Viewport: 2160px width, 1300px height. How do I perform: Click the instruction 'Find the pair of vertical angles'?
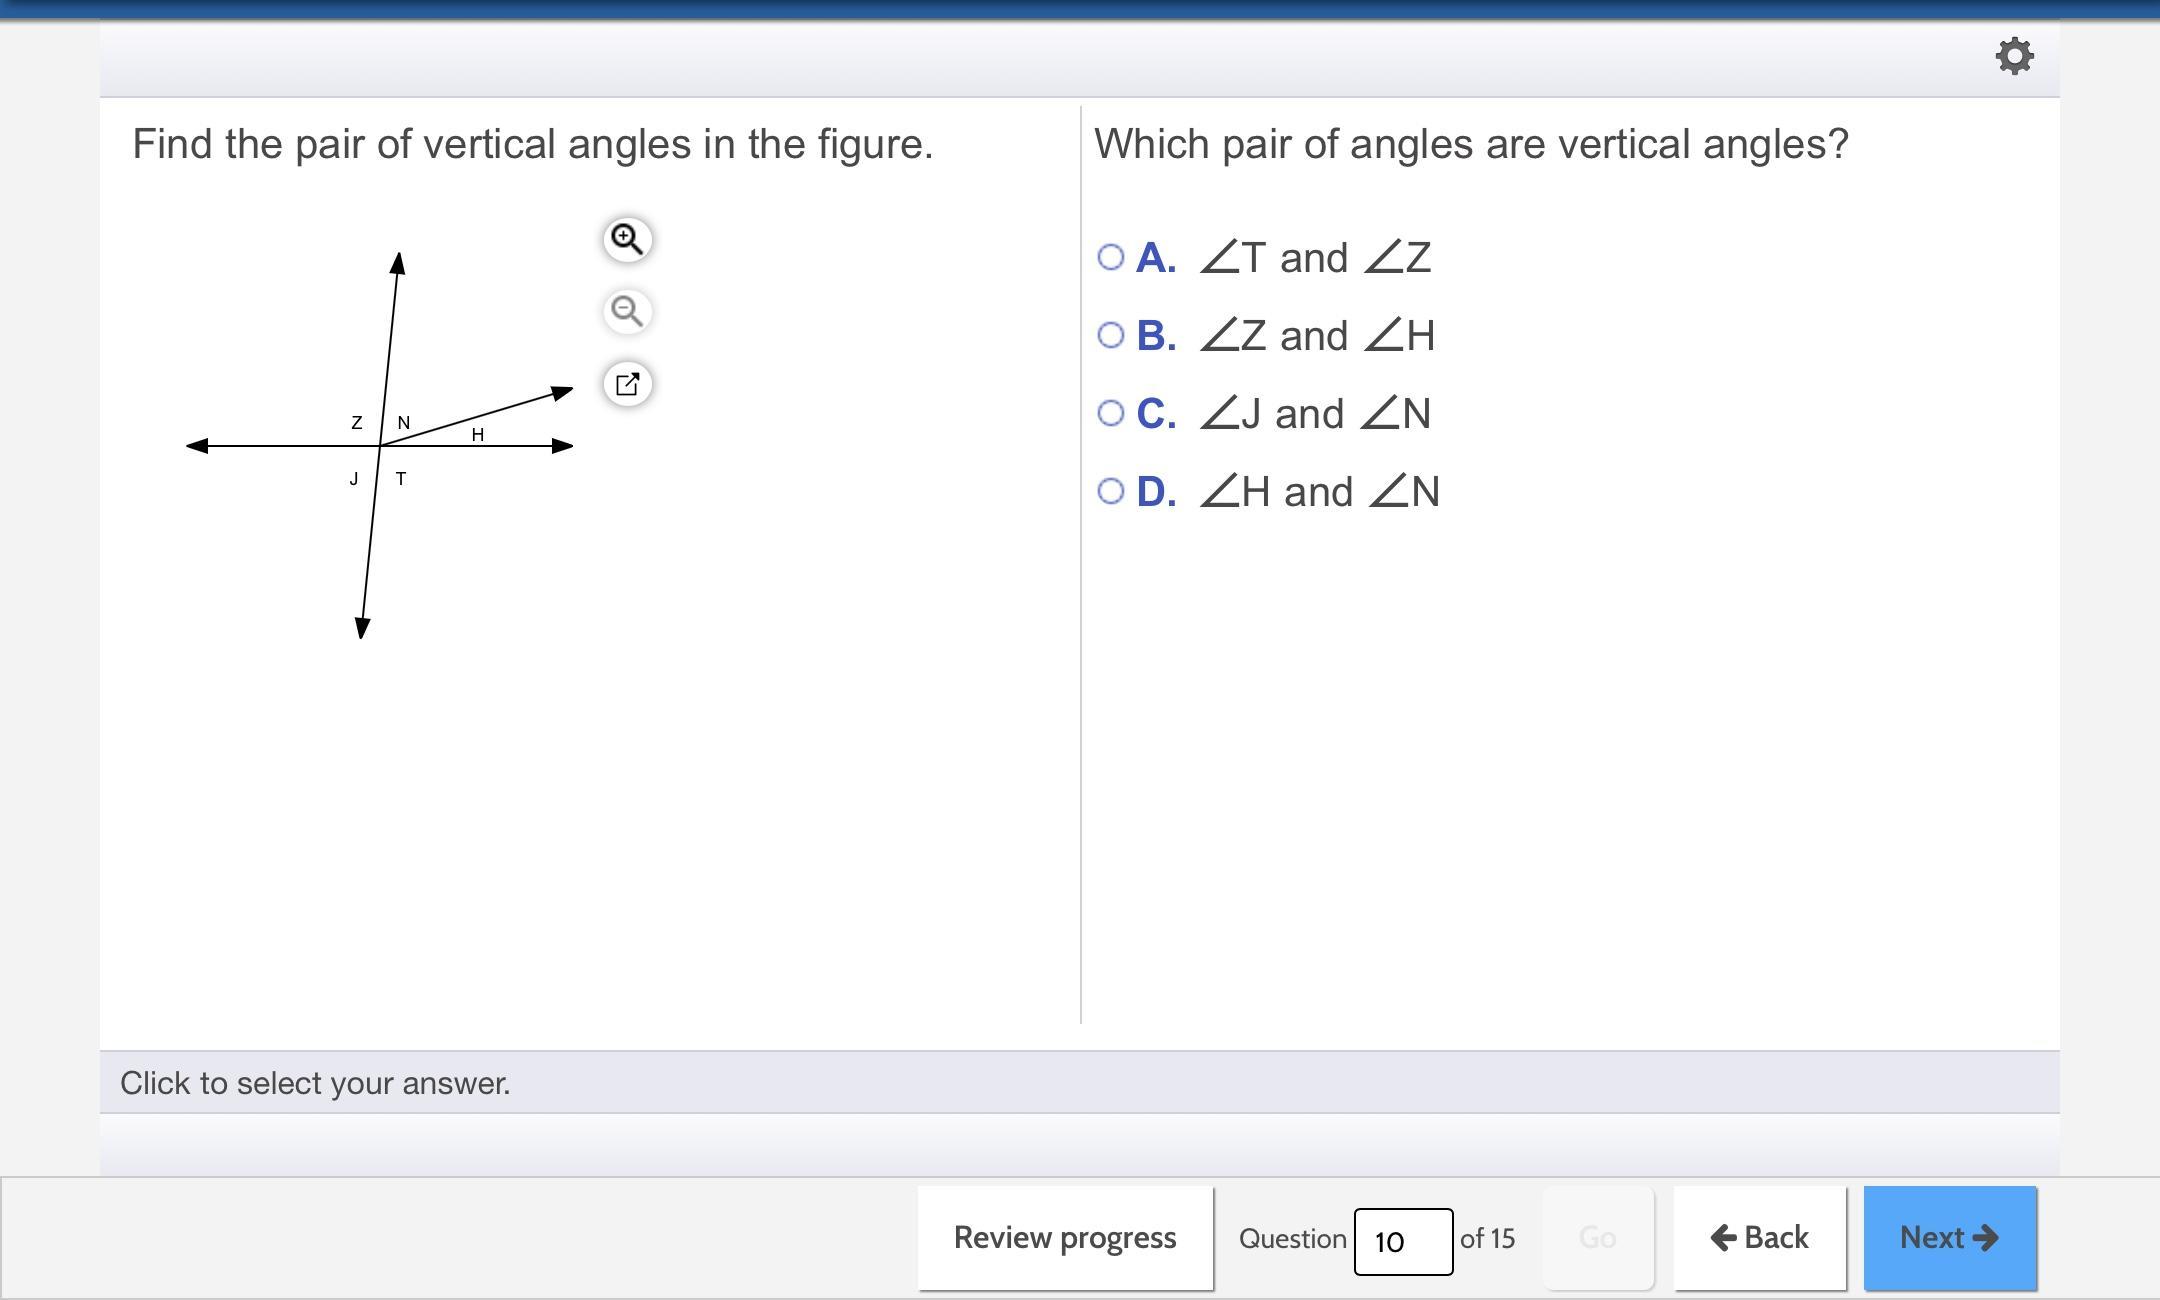(x=532, y=145)
